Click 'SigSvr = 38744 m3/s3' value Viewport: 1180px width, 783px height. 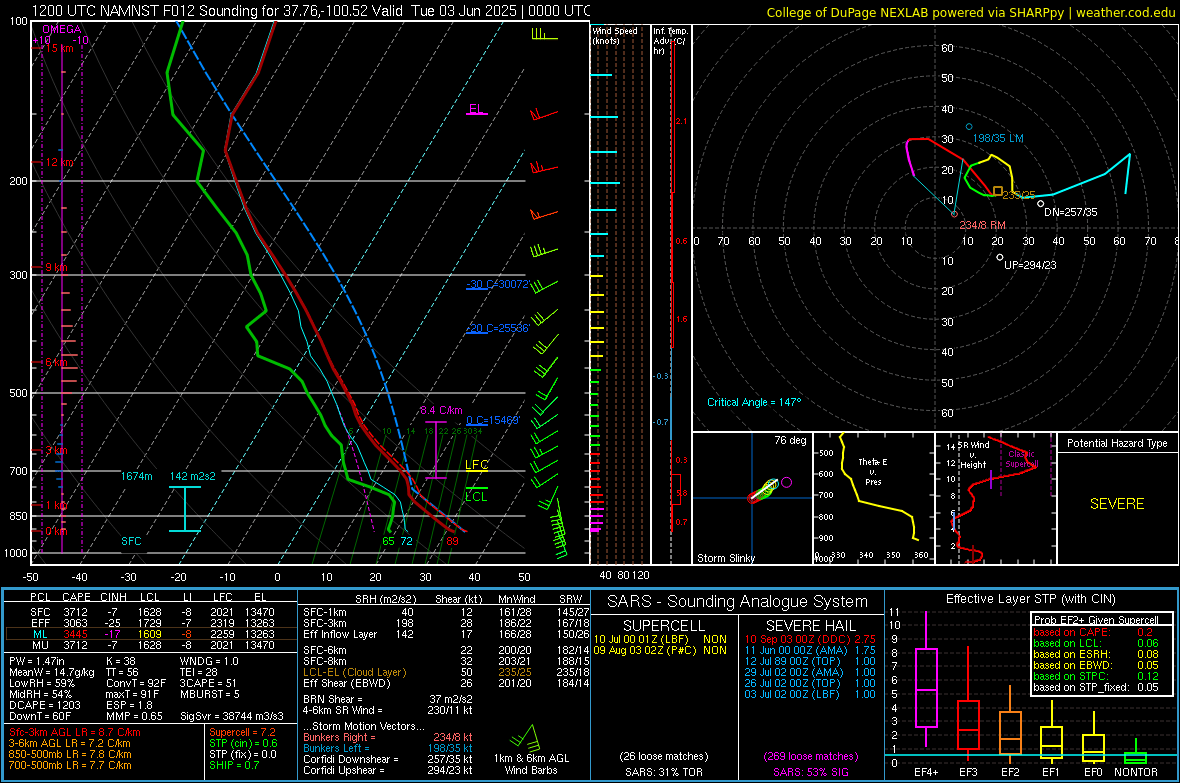pyautogui.click(x=232, y=716)
